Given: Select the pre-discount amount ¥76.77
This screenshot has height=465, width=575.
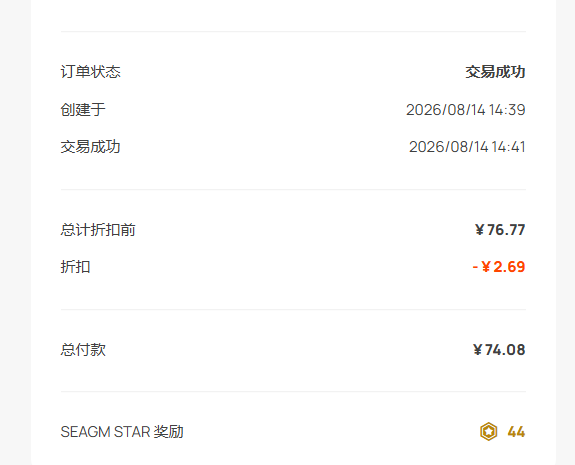Looking at the screenshot, I should pos(500,230).
